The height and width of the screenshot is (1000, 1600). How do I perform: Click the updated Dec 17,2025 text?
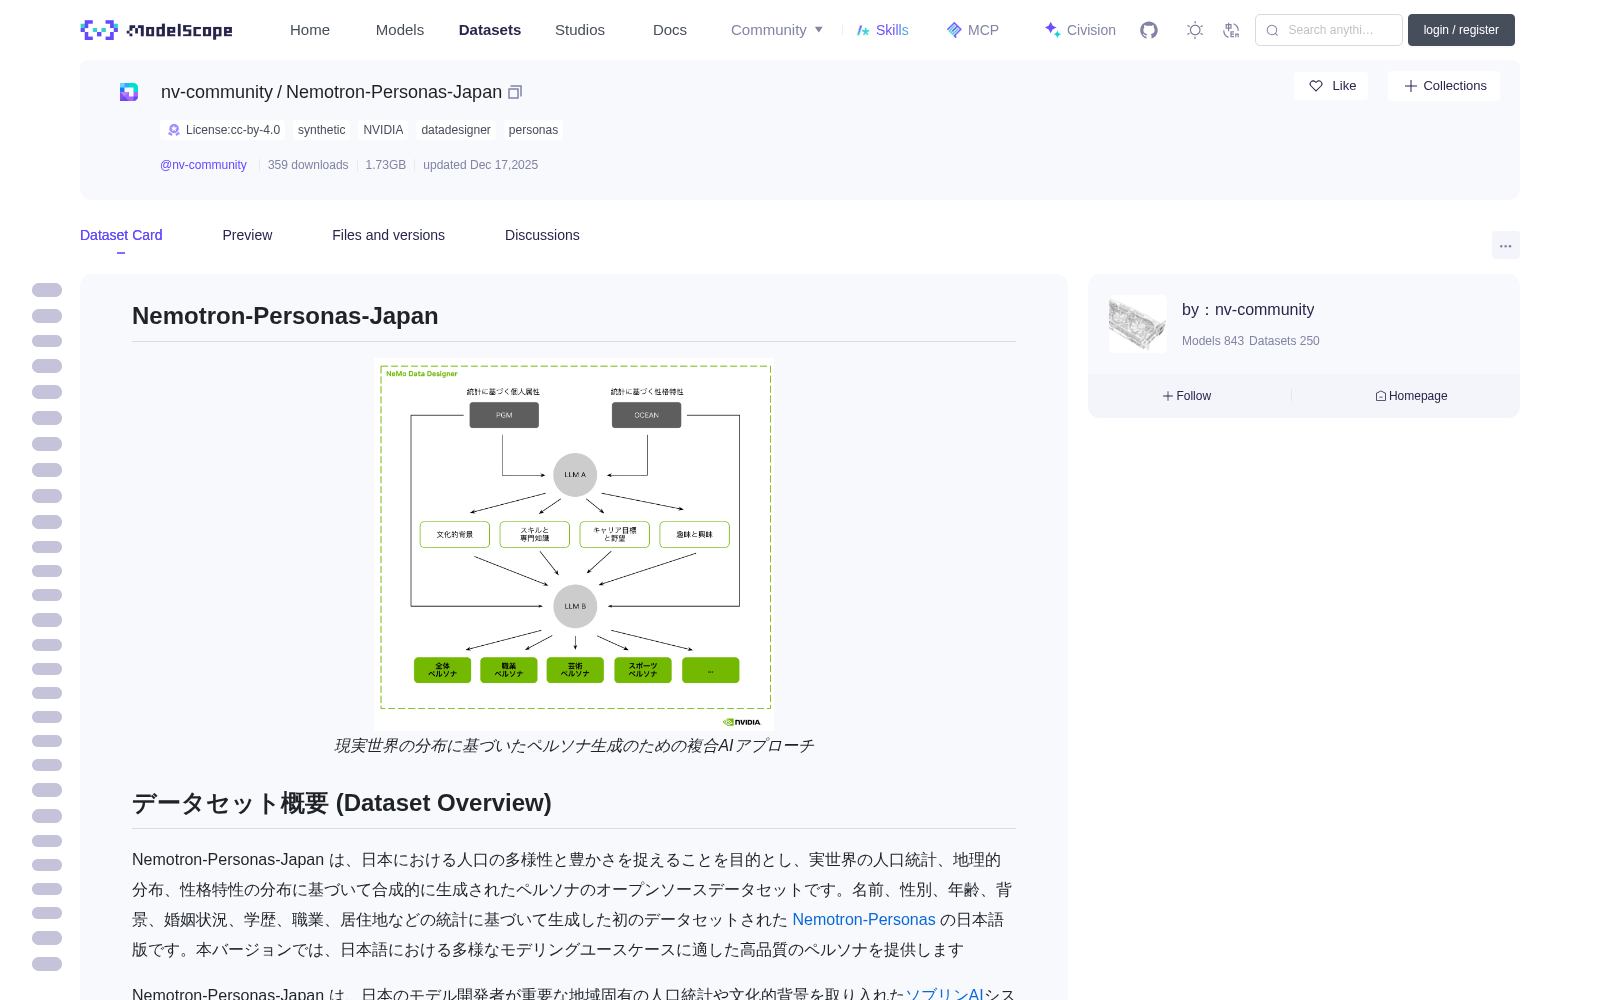[480, 165]
